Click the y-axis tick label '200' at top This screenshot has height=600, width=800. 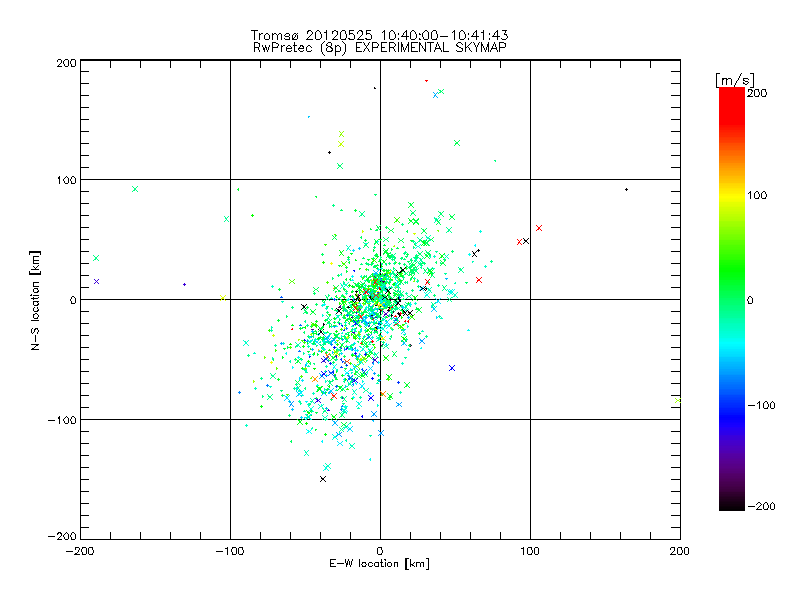[66, 63]
